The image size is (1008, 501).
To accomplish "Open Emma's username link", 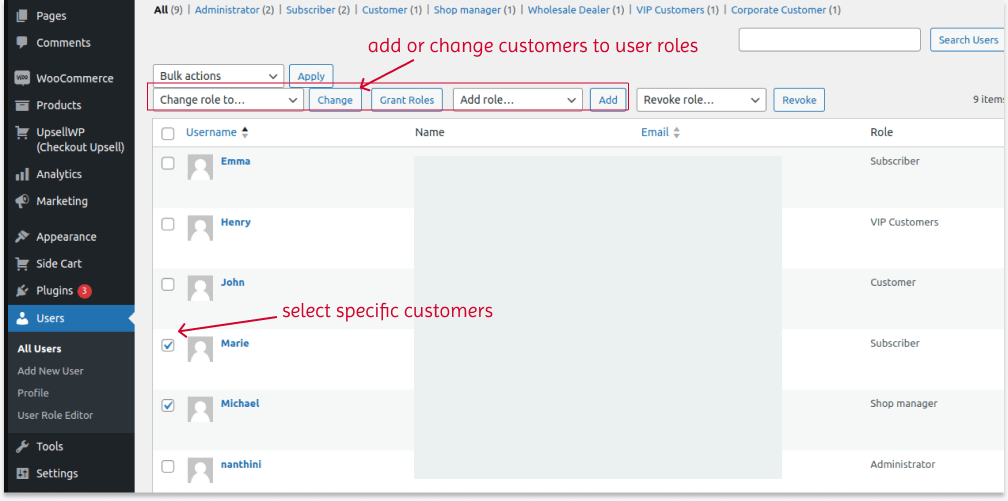I will tap(235, 161).
